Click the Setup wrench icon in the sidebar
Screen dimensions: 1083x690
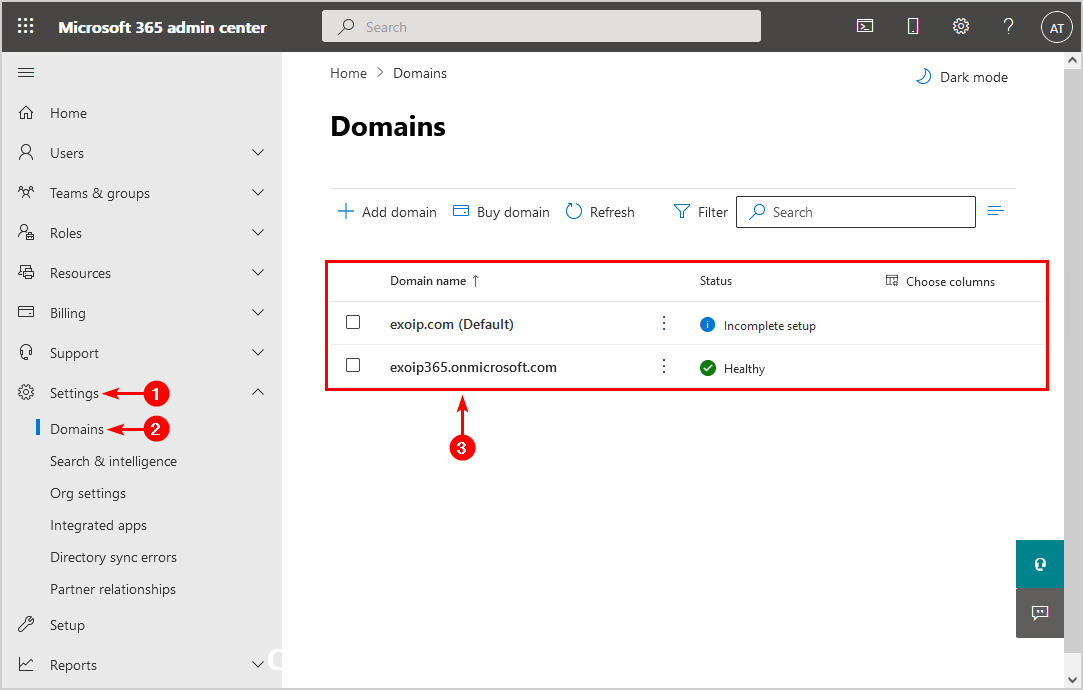click(26, 624)
